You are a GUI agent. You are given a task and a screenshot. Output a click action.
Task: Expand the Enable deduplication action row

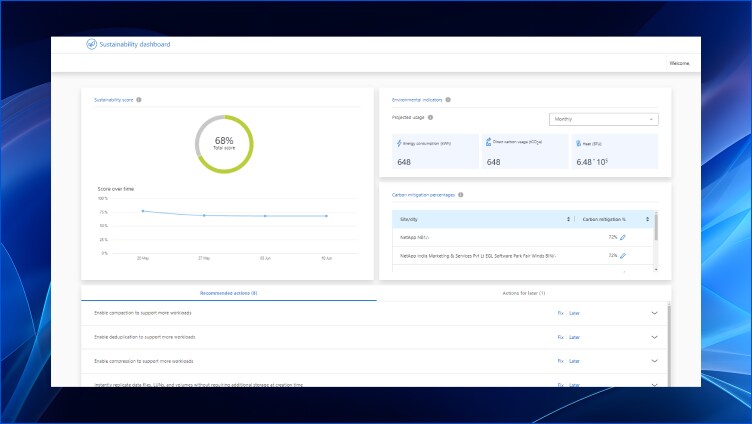[x=655, y=337]
